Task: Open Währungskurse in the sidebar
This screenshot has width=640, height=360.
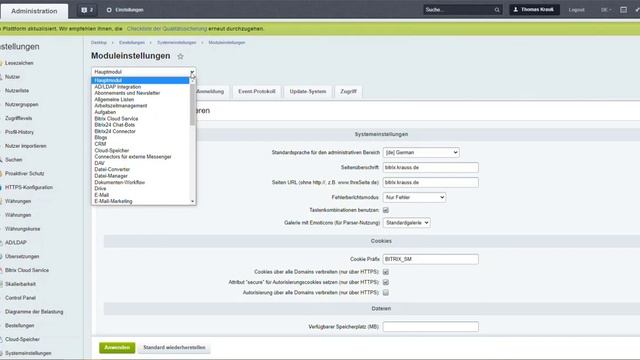Action: pyautogui.click(x=22, y=229)
